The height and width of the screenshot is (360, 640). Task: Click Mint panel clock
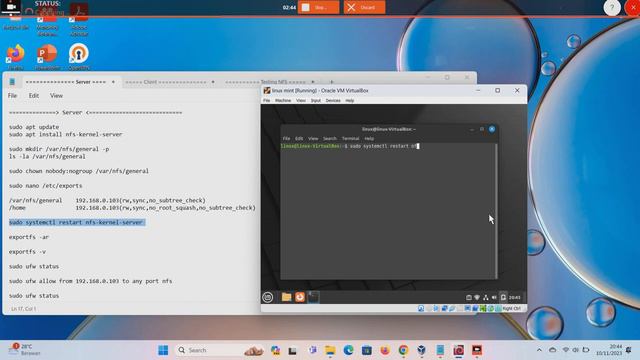[515, 298]
